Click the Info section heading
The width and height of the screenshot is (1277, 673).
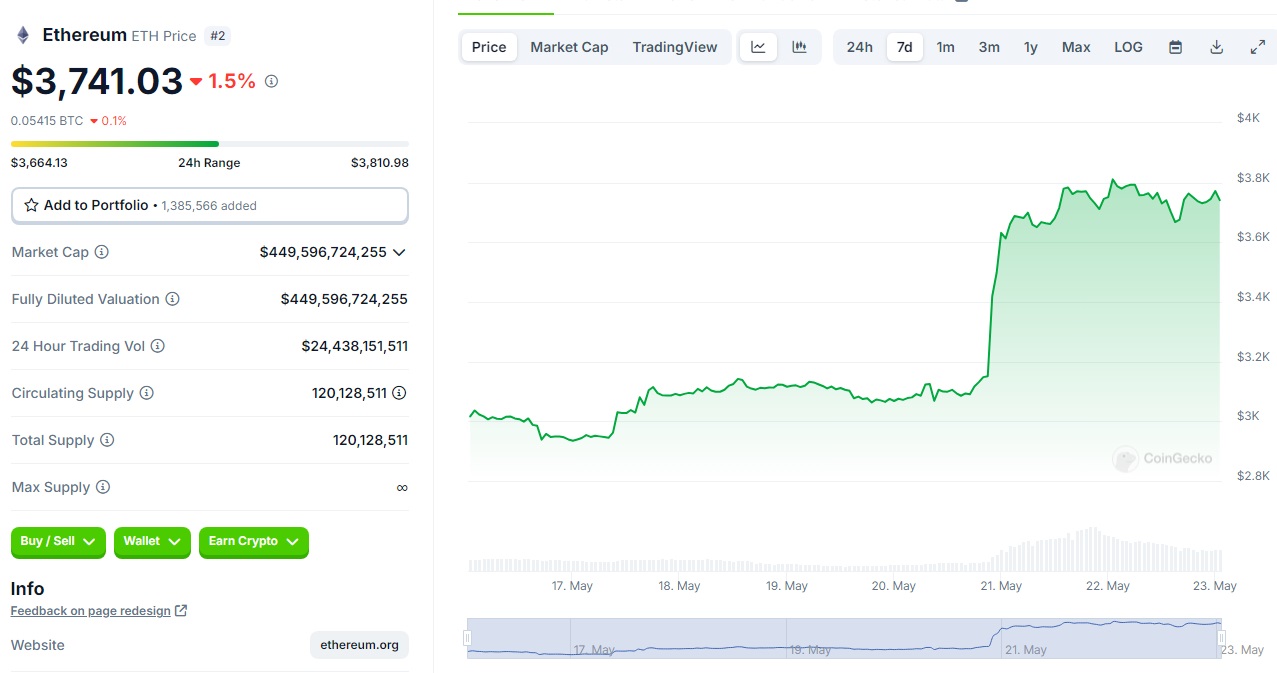(x=28, y=588)
